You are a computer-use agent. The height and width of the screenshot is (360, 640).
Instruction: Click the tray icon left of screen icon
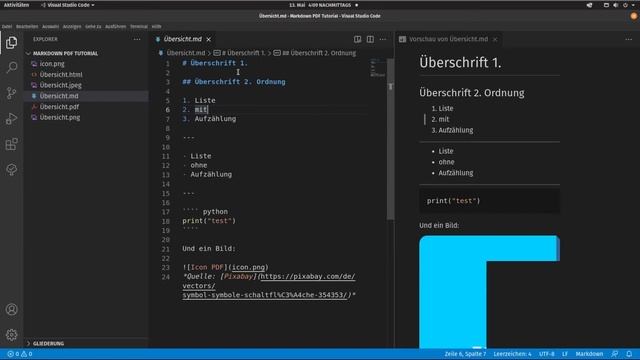589,5
